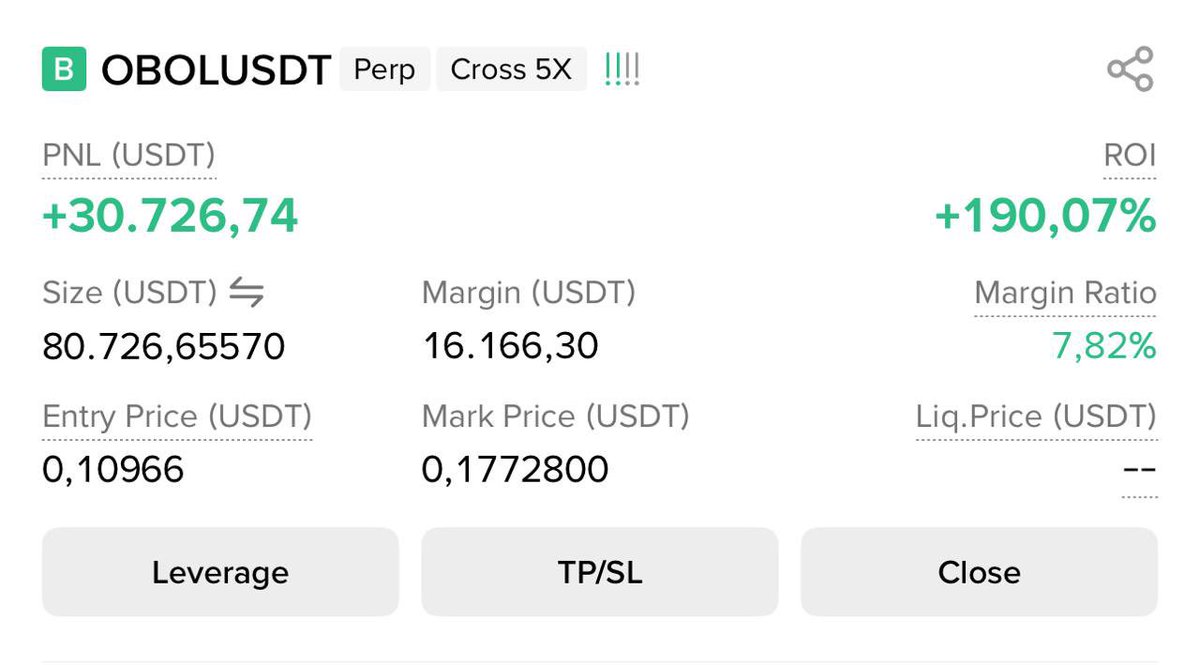Show the ROI explanation label
Viewport: 1200px width, 665px height.
click(1130, 156)
